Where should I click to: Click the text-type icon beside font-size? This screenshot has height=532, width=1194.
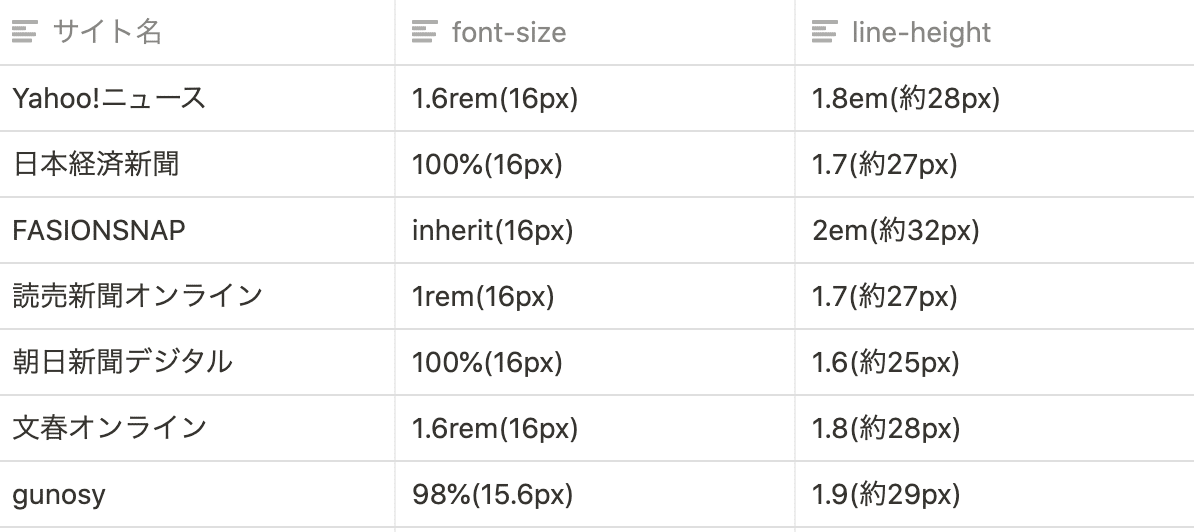click(425, 33)
